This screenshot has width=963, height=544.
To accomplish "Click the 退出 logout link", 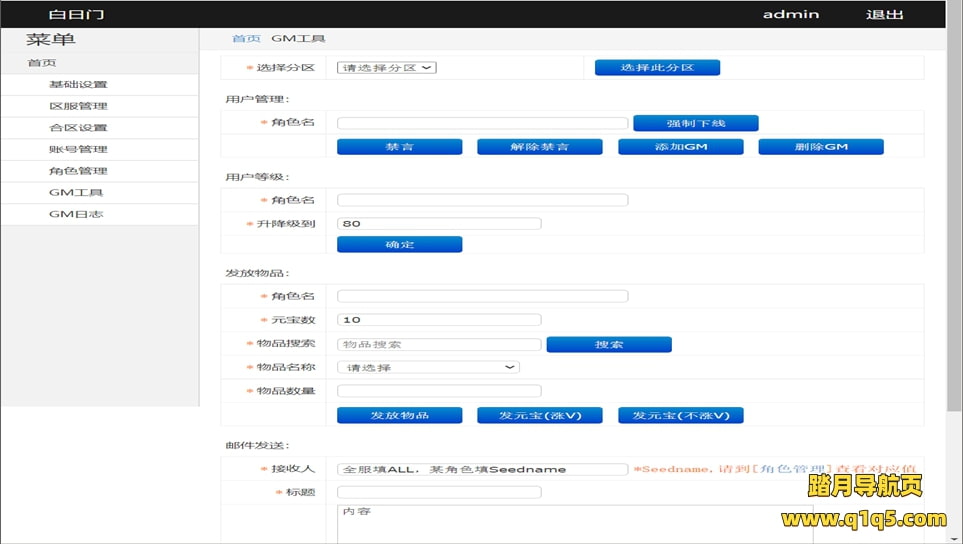I will (x=884, y=14).
